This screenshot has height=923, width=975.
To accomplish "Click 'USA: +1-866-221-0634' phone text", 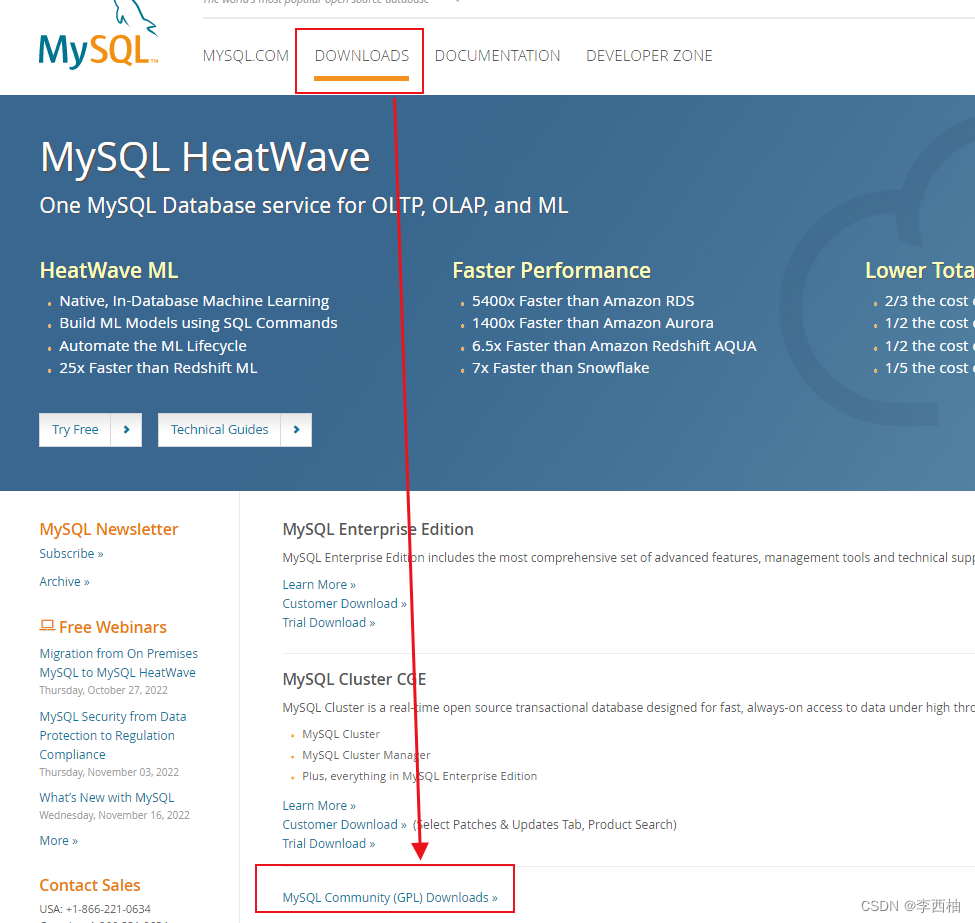I will [95, 909].
